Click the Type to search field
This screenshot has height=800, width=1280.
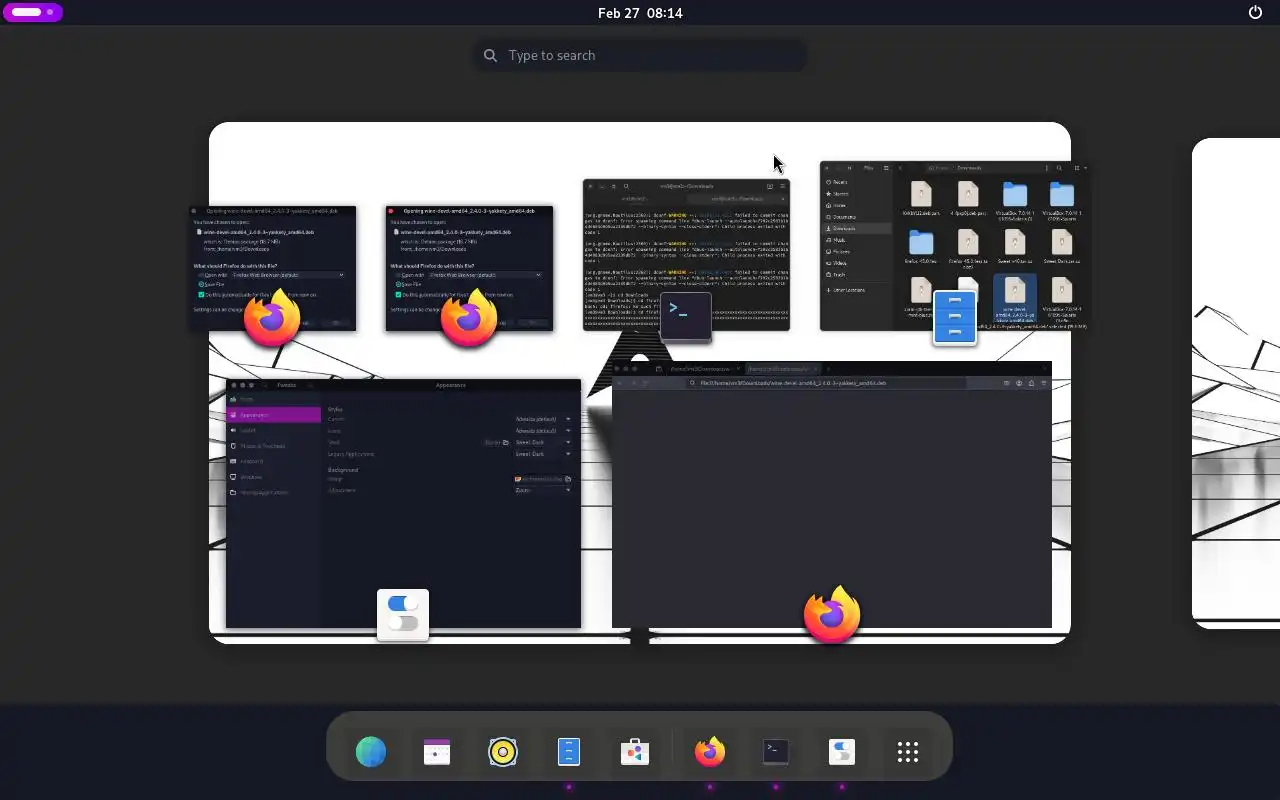pos(640,55)
